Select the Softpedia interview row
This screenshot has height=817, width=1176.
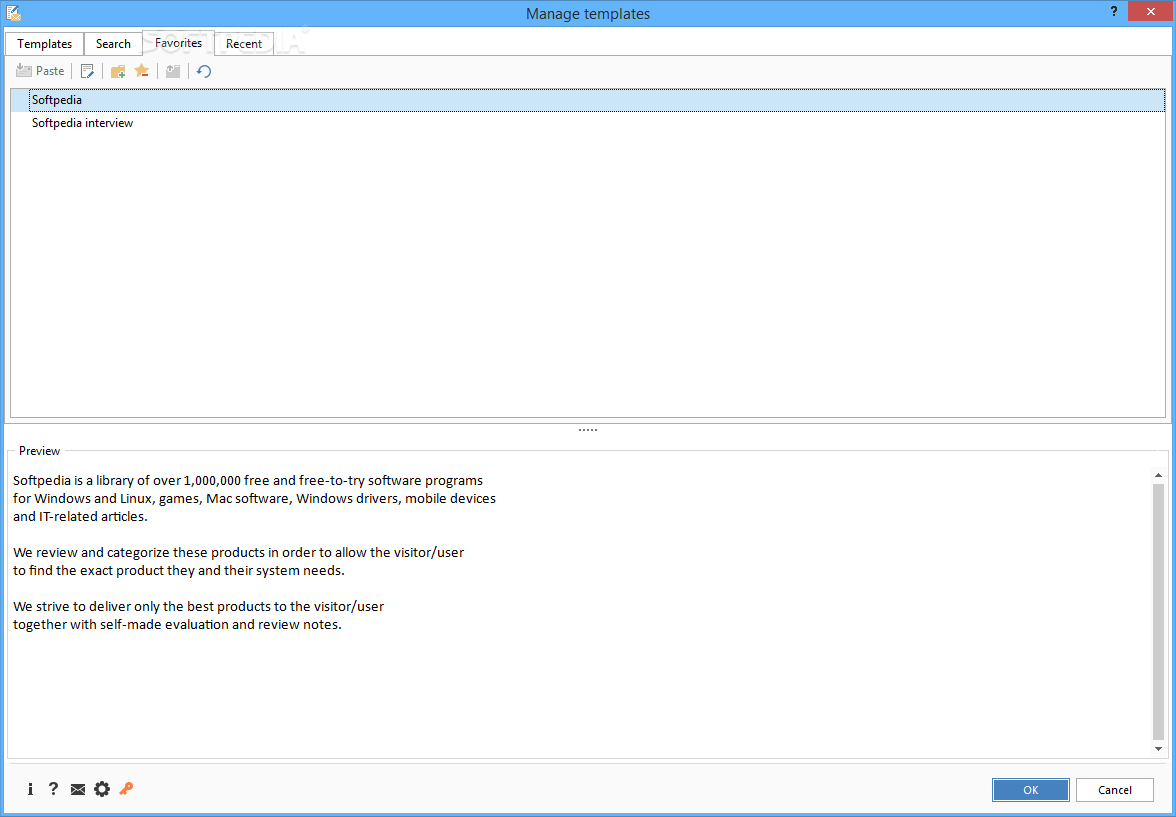pos(587,123)
